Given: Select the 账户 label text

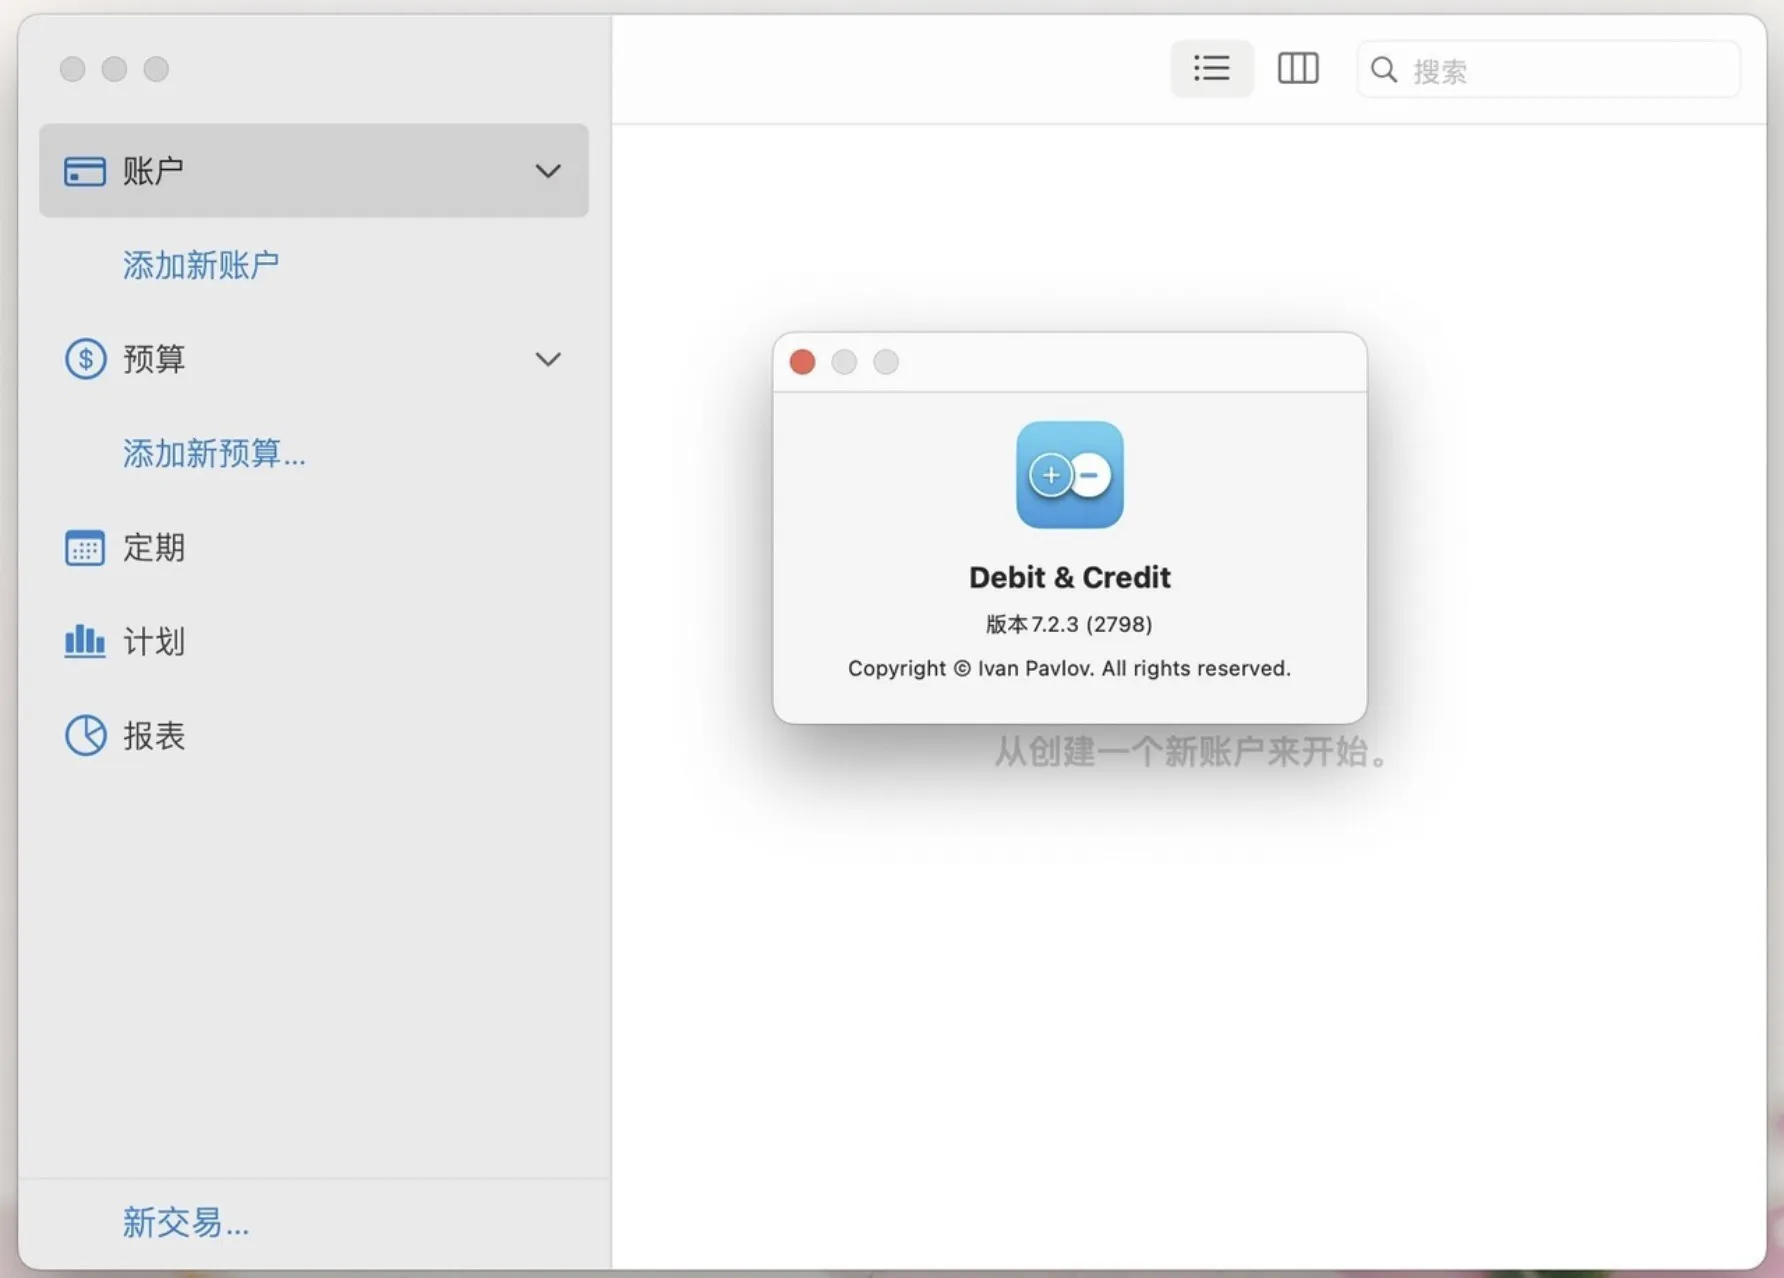Looking at the screenshot, I should 154,171.
